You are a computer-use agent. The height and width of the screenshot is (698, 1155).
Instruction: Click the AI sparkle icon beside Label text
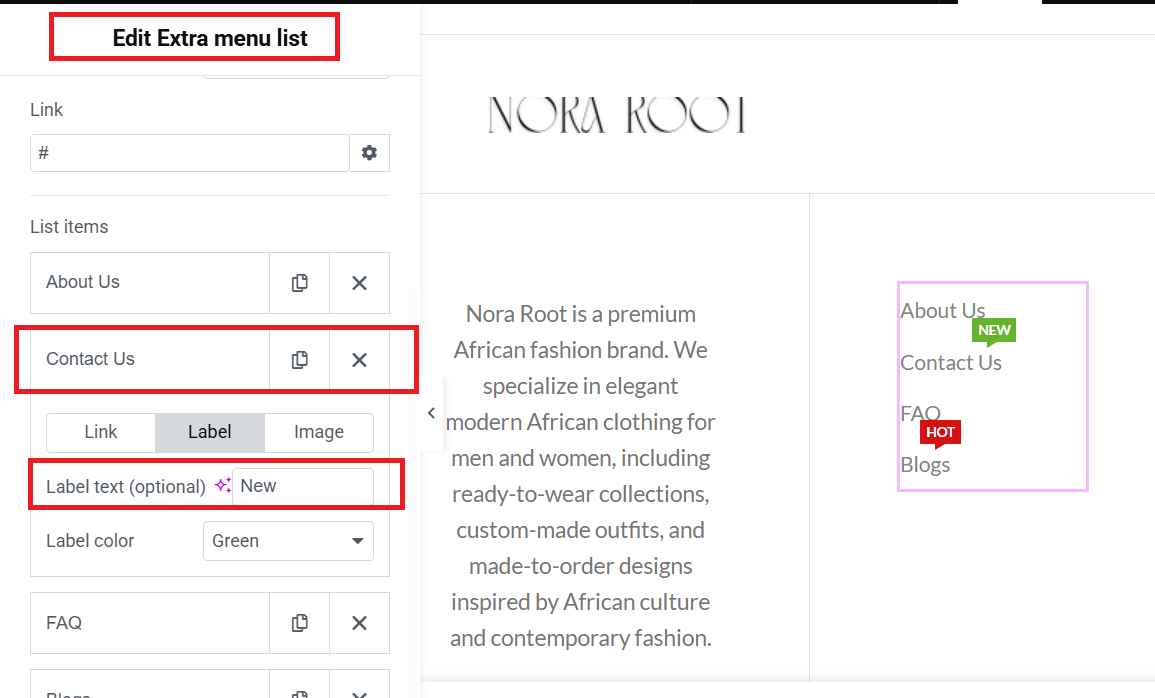click(222, 485)
